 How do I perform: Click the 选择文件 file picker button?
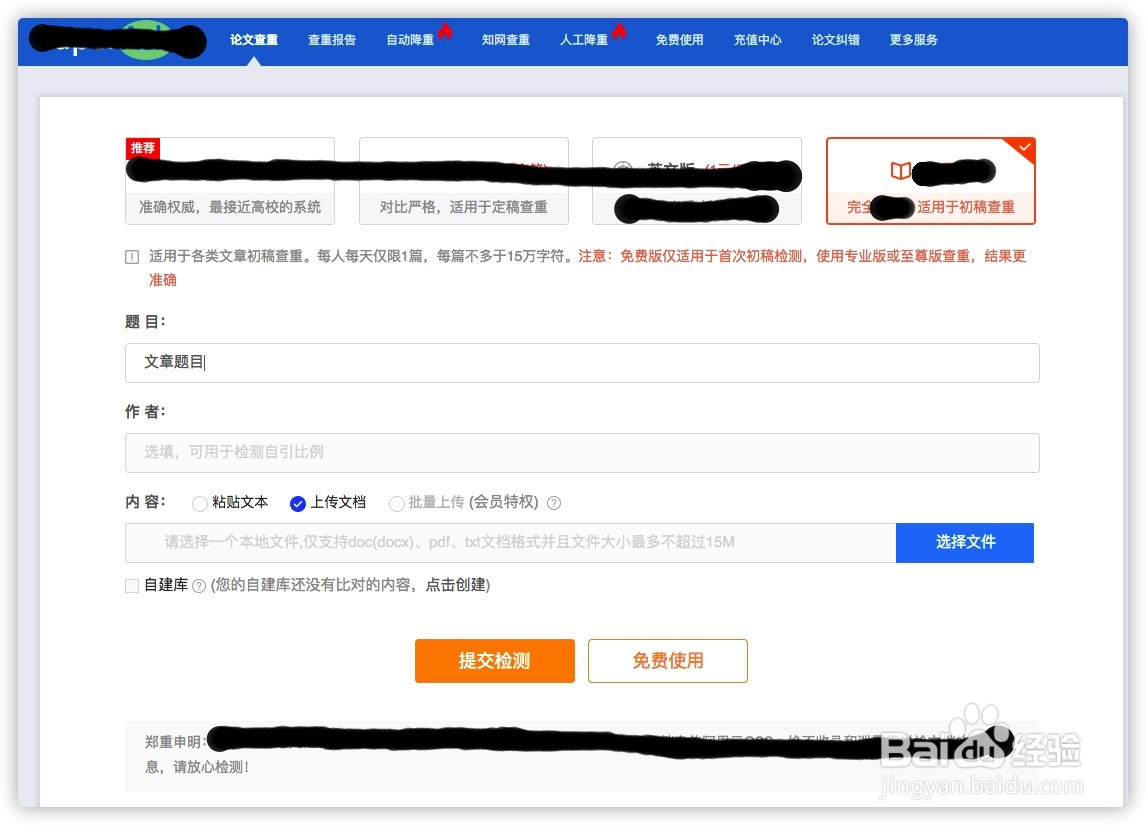tap(964, 542)
